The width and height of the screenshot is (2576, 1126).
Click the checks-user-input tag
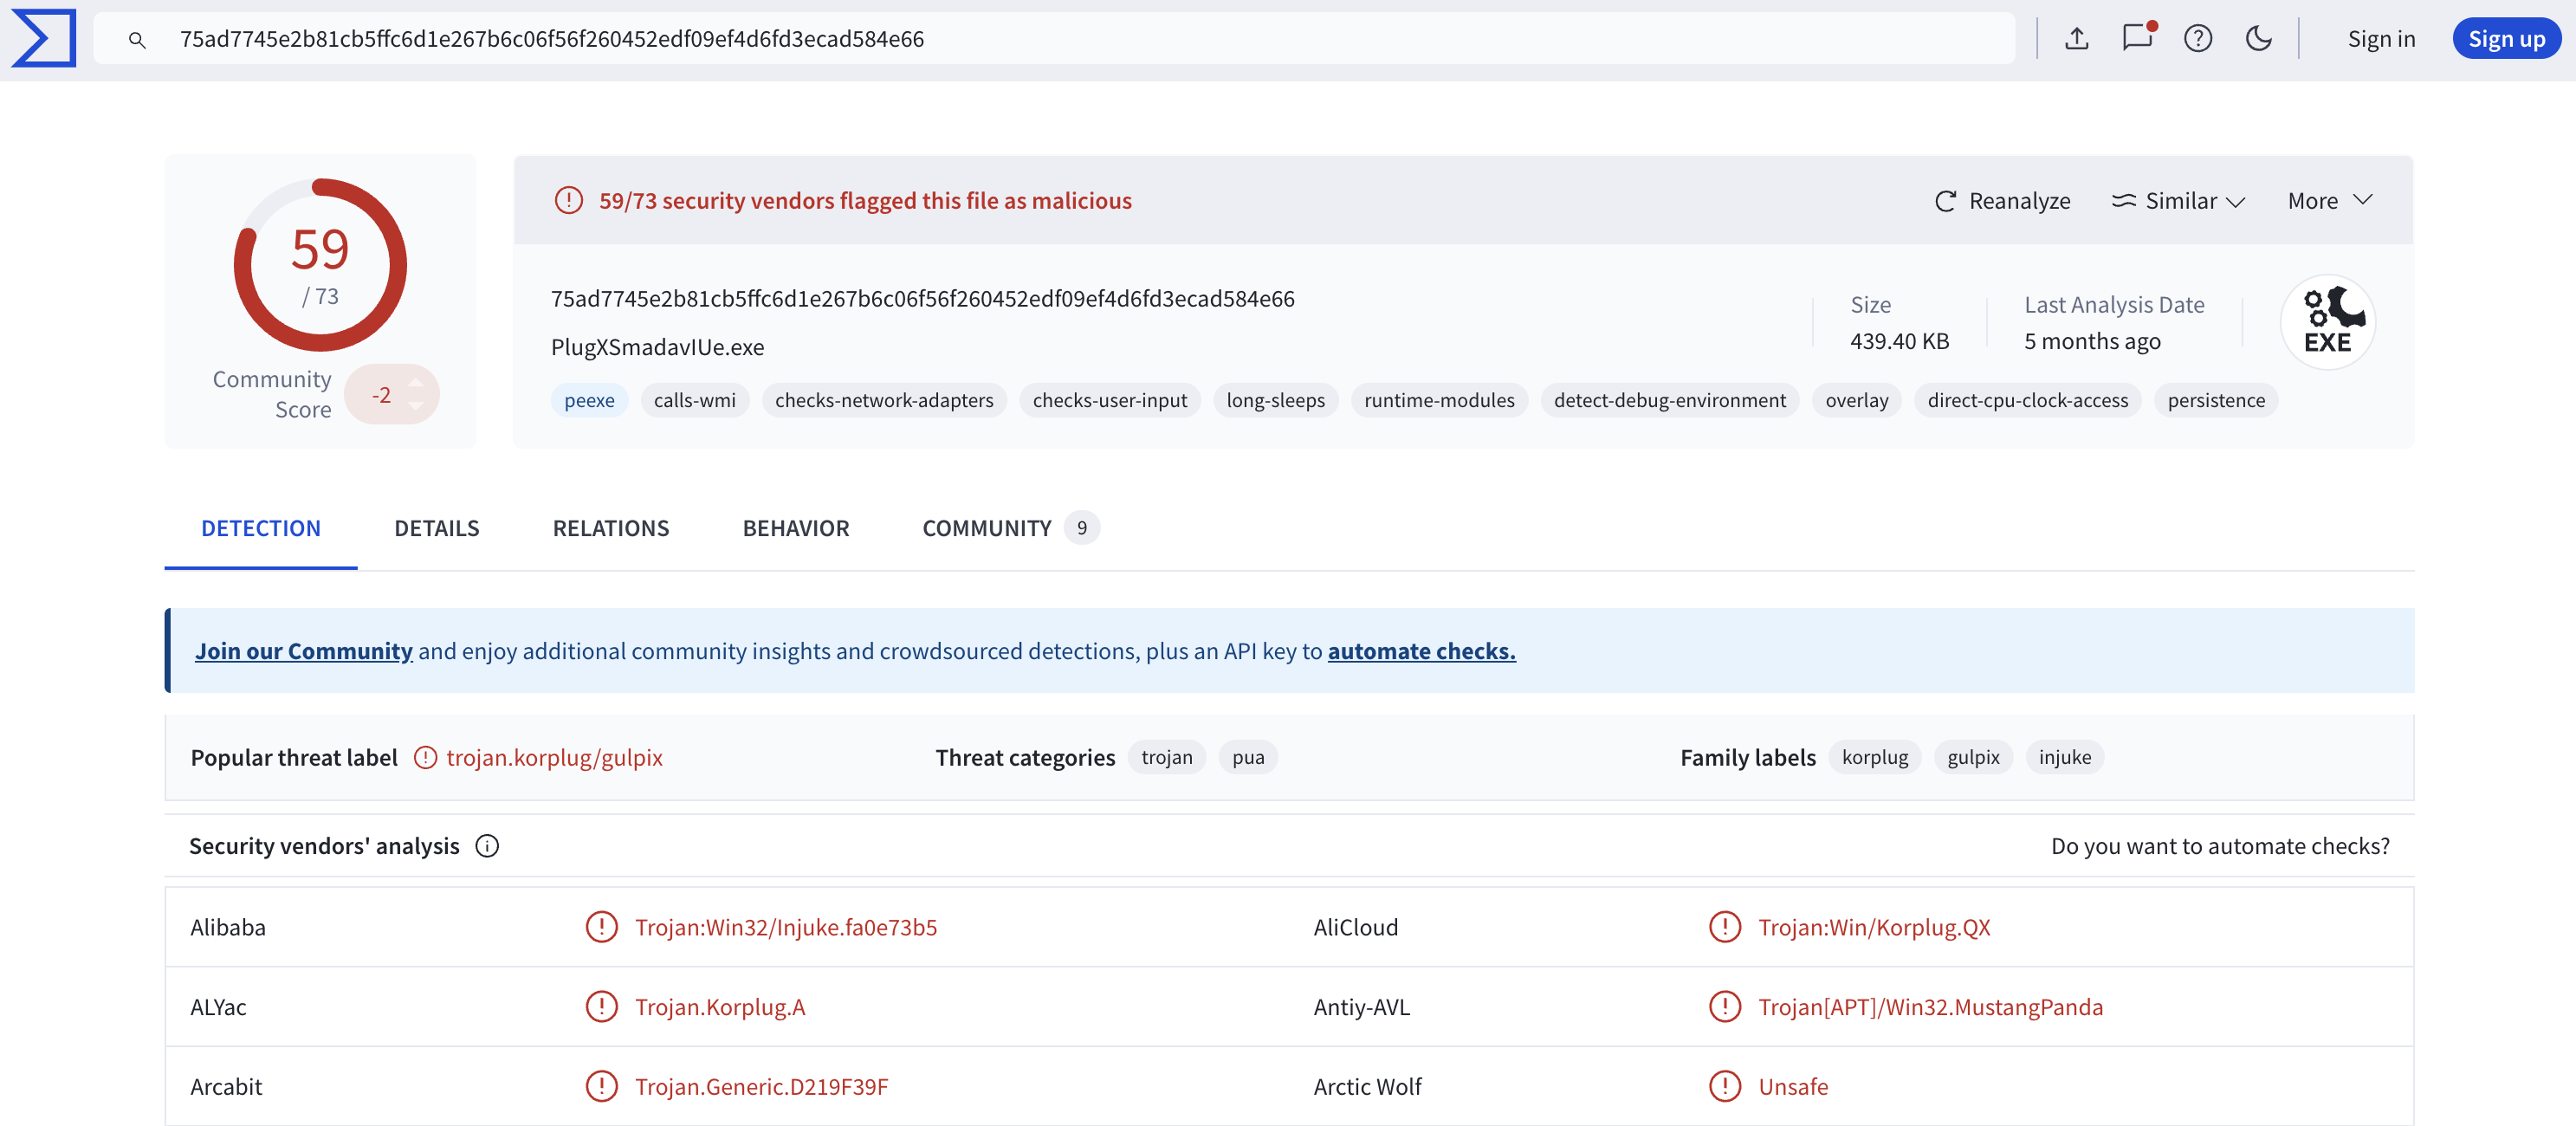coord(1110,400)
